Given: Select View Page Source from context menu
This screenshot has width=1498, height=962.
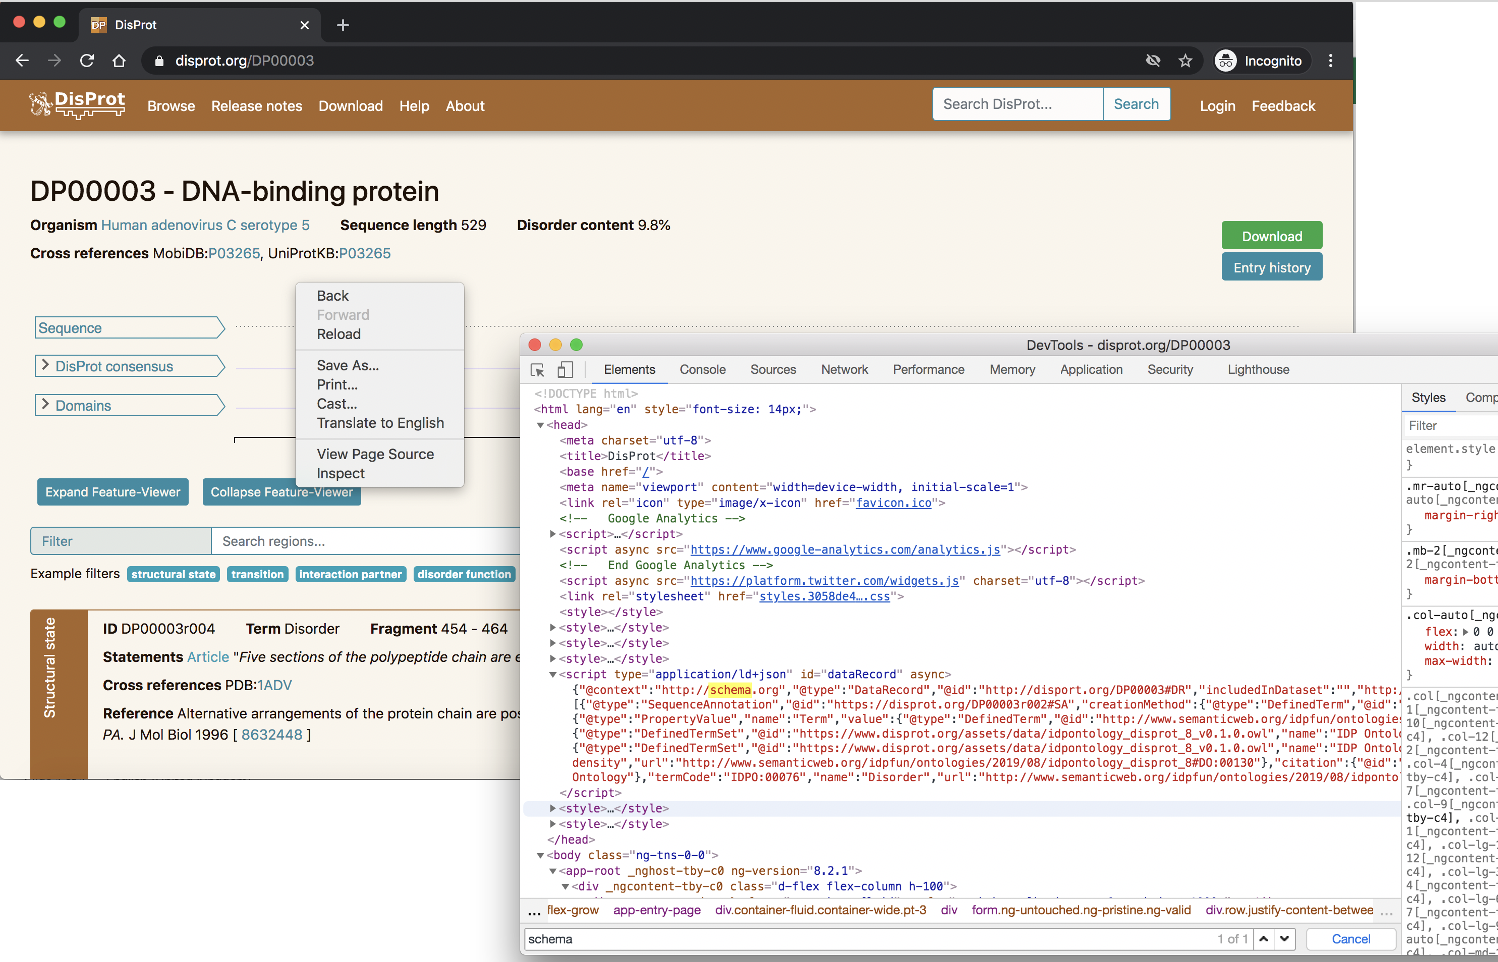Looking at the screenshot, I should coord(374,453).
